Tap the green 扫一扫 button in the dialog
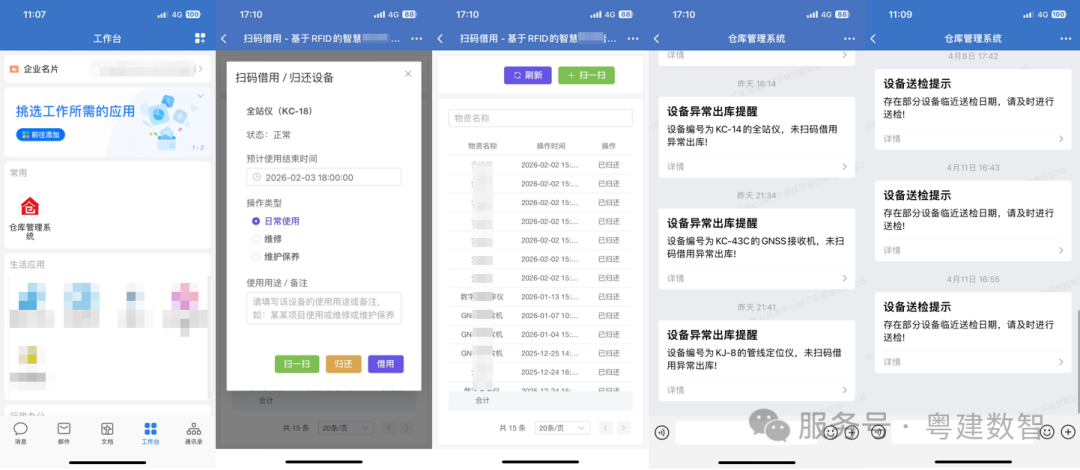 (x=297, y=364)
